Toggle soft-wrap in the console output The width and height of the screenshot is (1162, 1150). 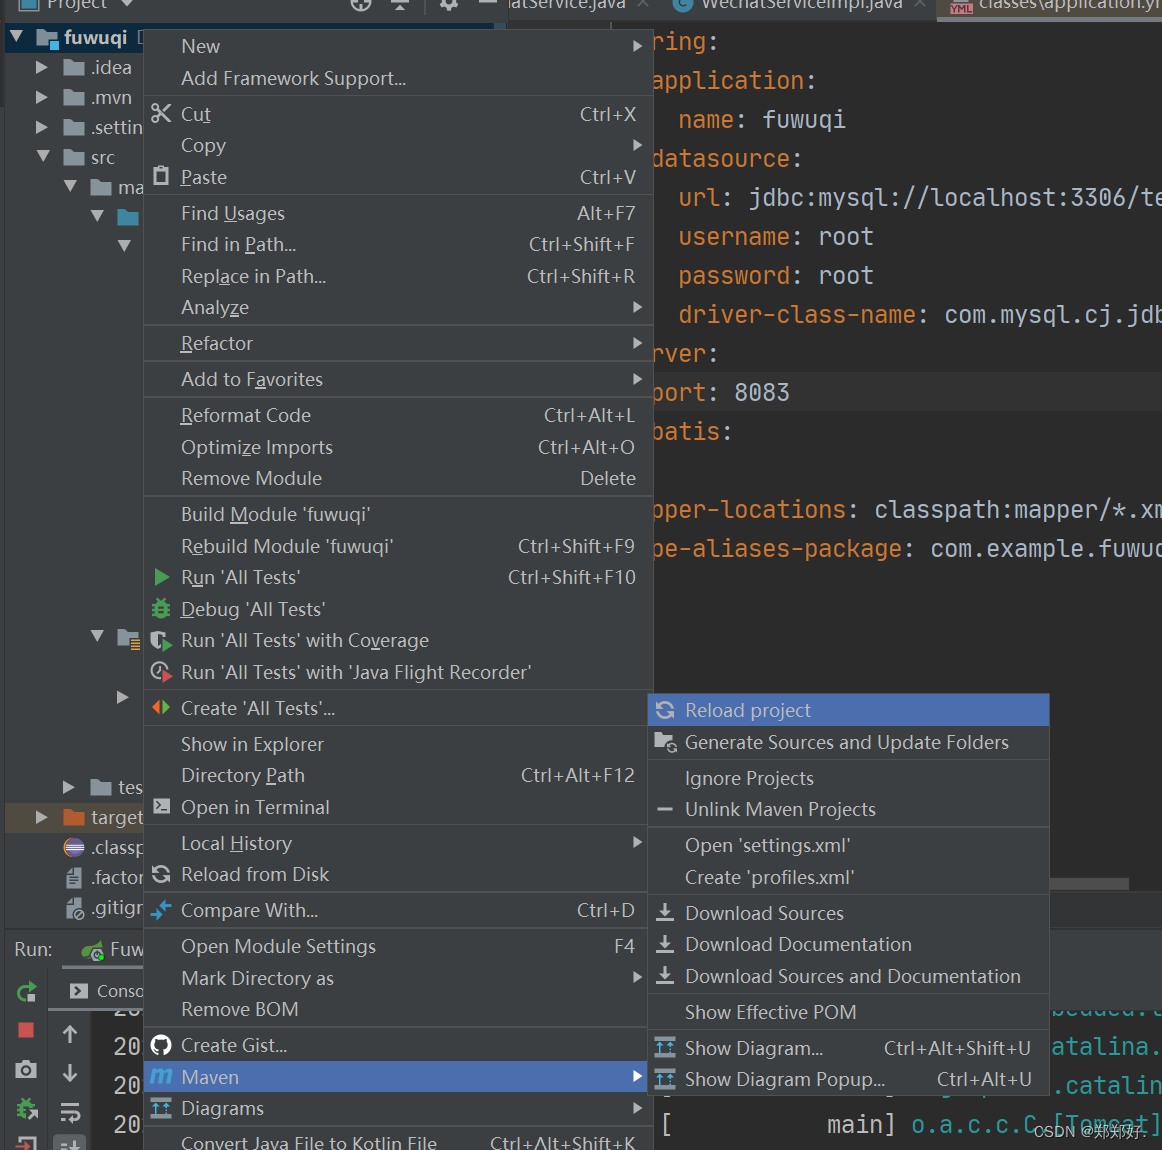coord(69,1110)
